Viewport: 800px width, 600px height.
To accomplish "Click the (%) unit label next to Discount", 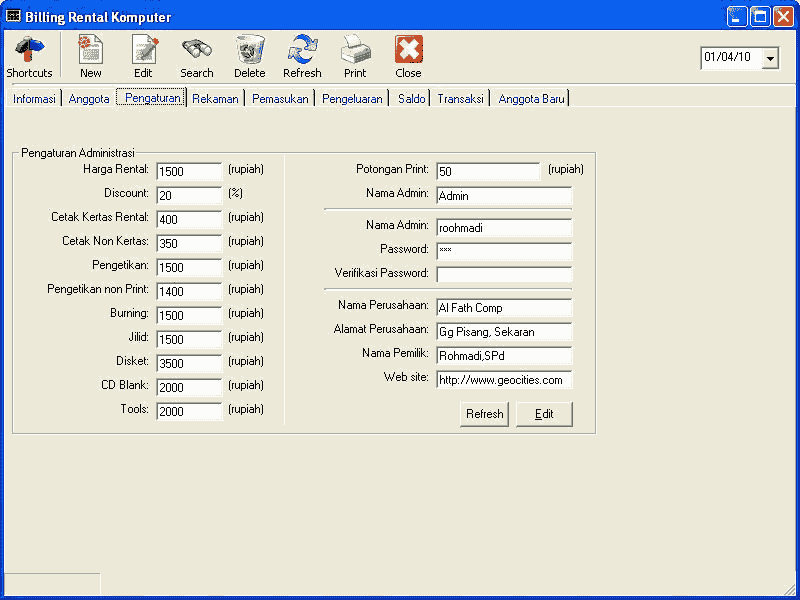I will 235,193.
